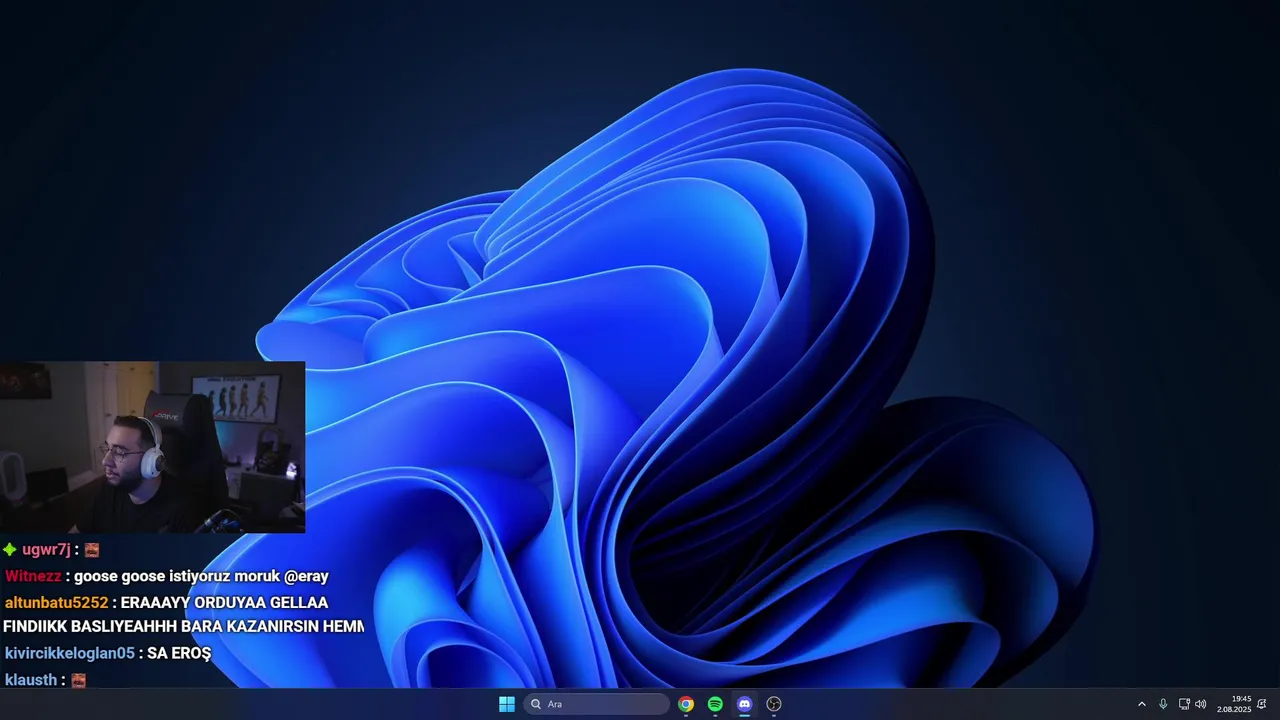Click chat username Witnezz

(33, 576)
